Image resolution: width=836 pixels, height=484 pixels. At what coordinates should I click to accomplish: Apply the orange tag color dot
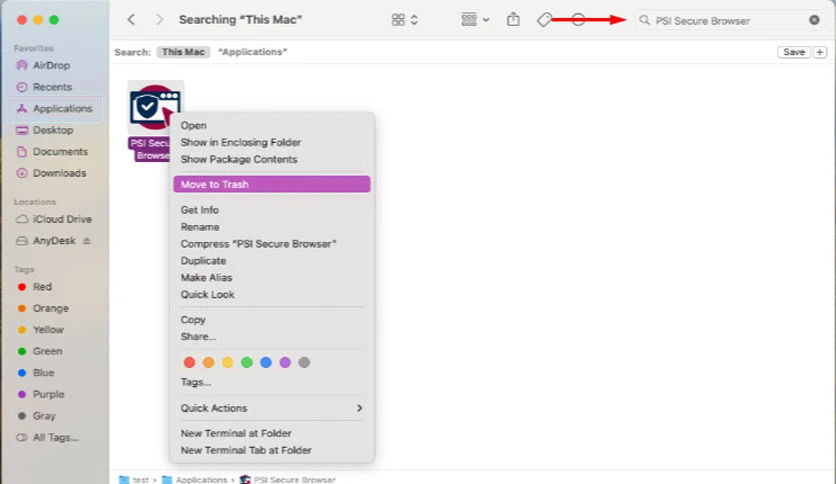pos(208,362)
